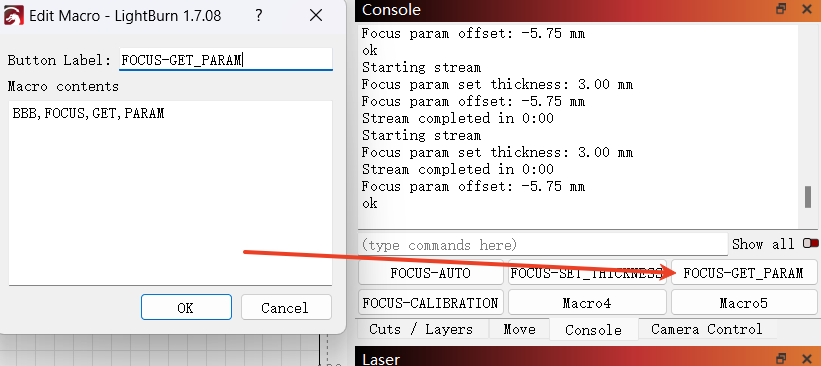
Task: Click the console command input field
Action: coord(543,245)
